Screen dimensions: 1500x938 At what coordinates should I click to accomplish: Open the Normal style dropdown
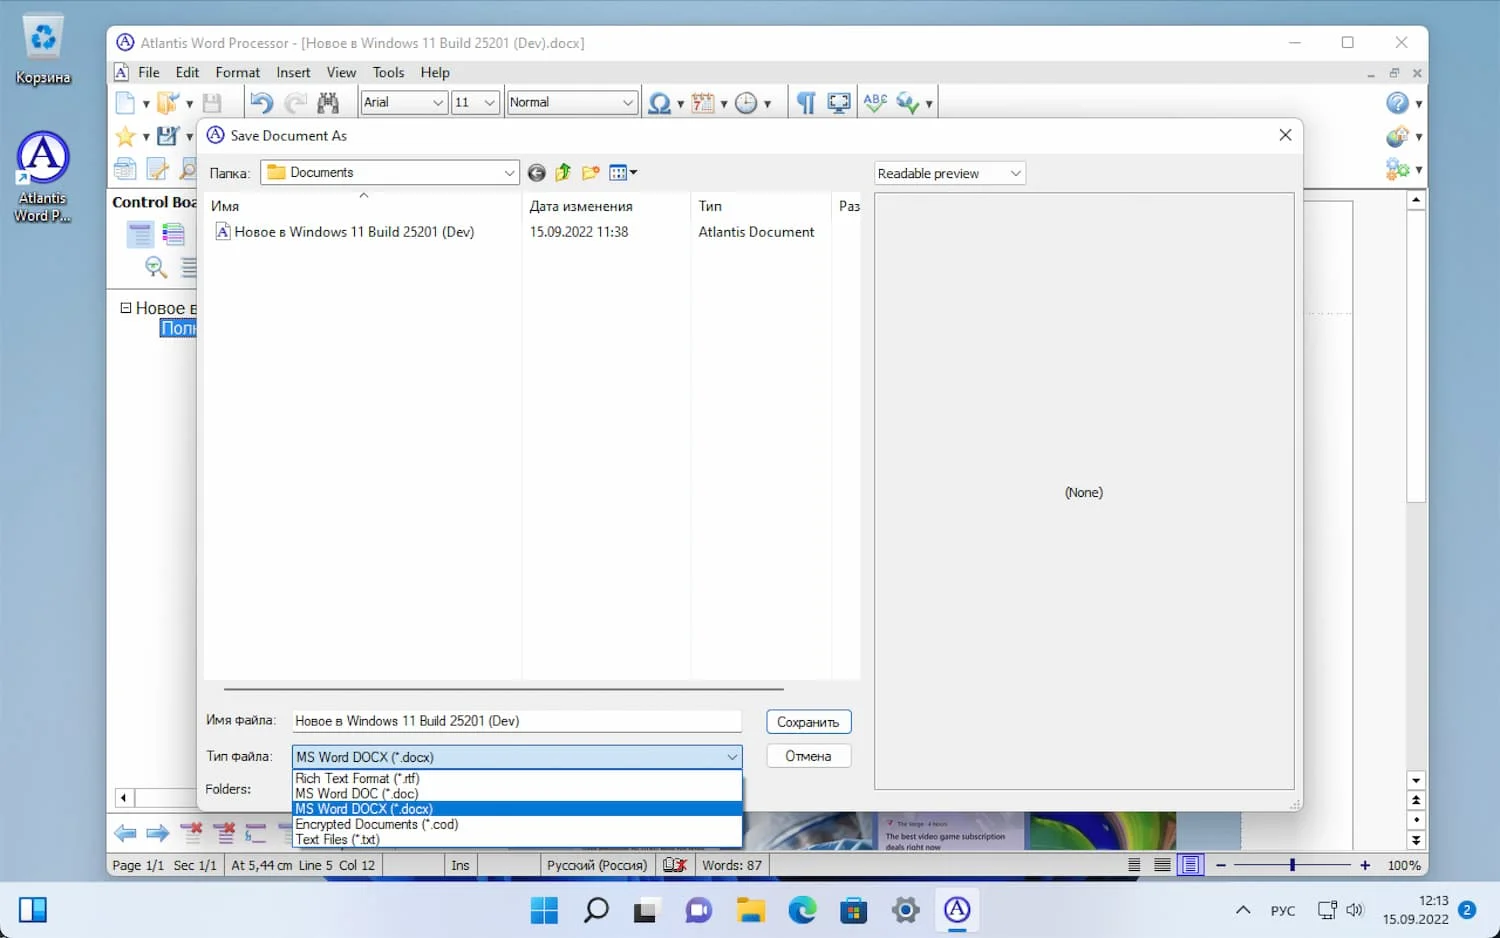tap(627, 102)
